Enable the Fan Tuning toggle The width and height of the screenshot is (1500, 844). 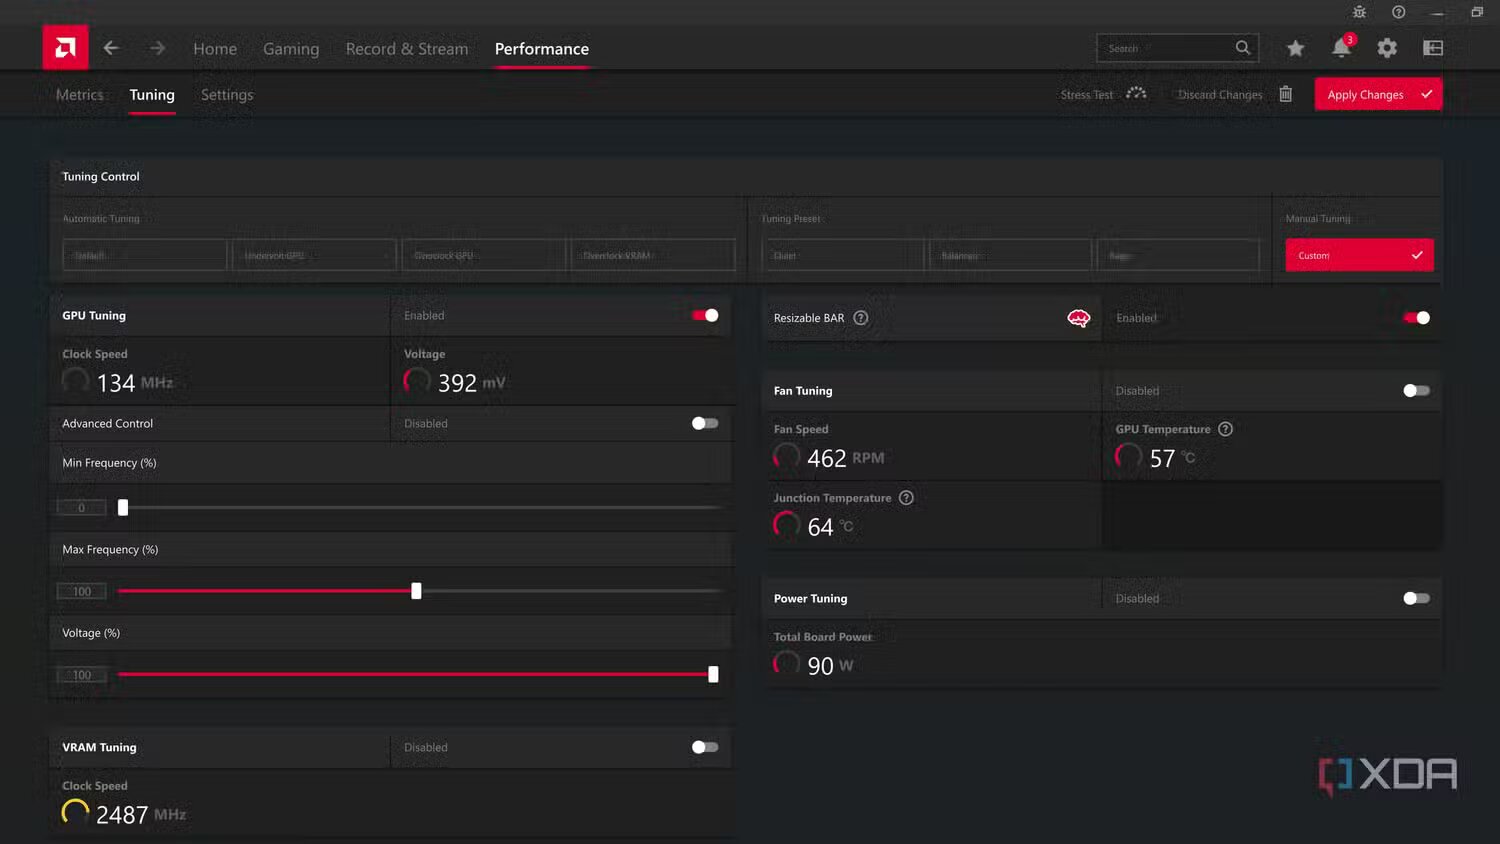click(x=1416, y=391)
